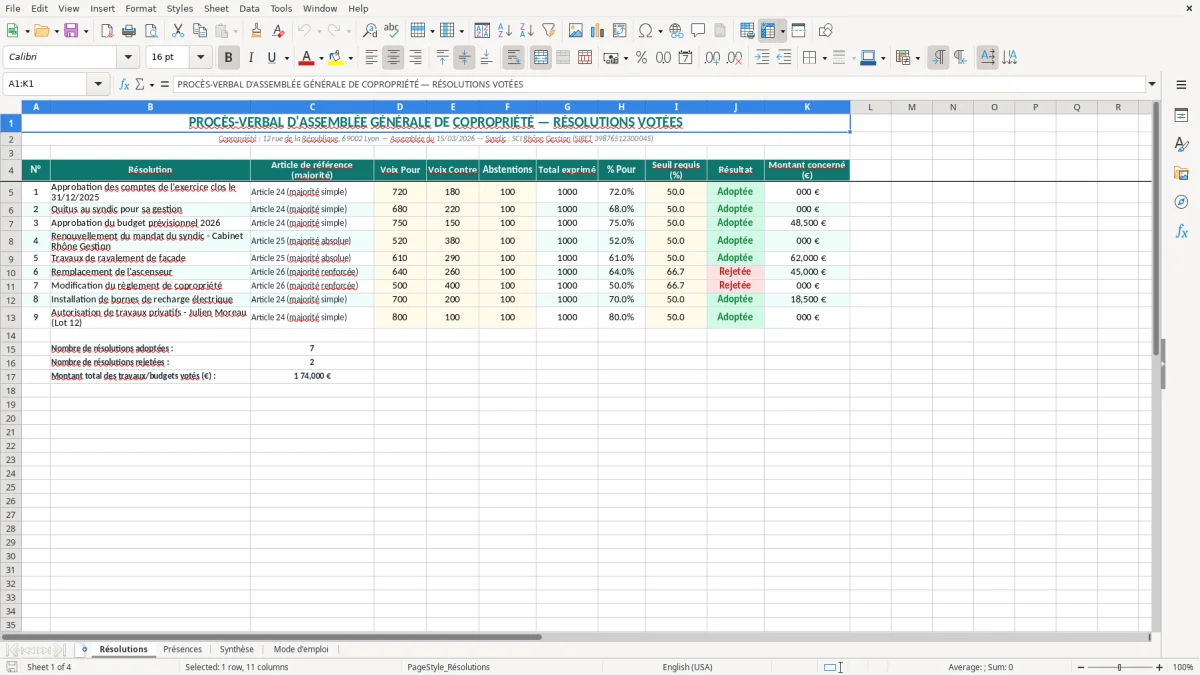Insert a hyperlink via toolbar
Image resolution: width=1200 pixels, height=675 pixels.
pyautogui.click(x=676, y=31)
